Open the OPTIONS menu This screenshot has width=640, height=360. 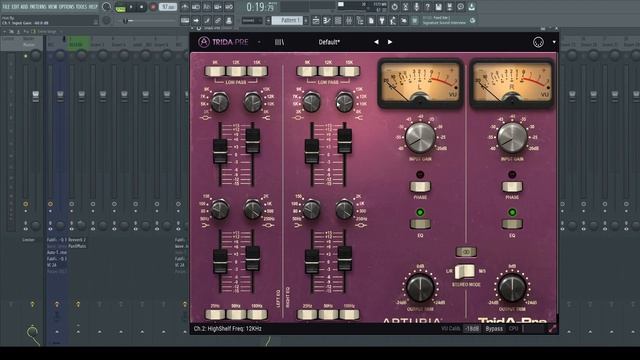pyautogui.click(x=67, y=7)
